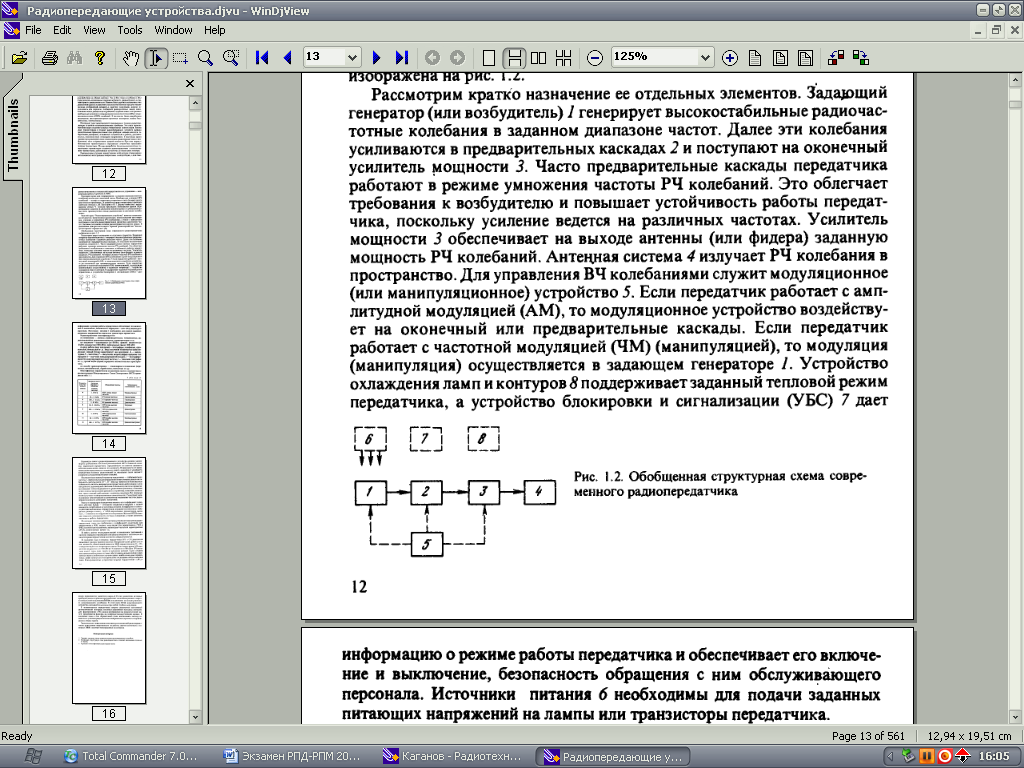Open a file with the folder icon
1024x768 pixels.
coord(20,58)
